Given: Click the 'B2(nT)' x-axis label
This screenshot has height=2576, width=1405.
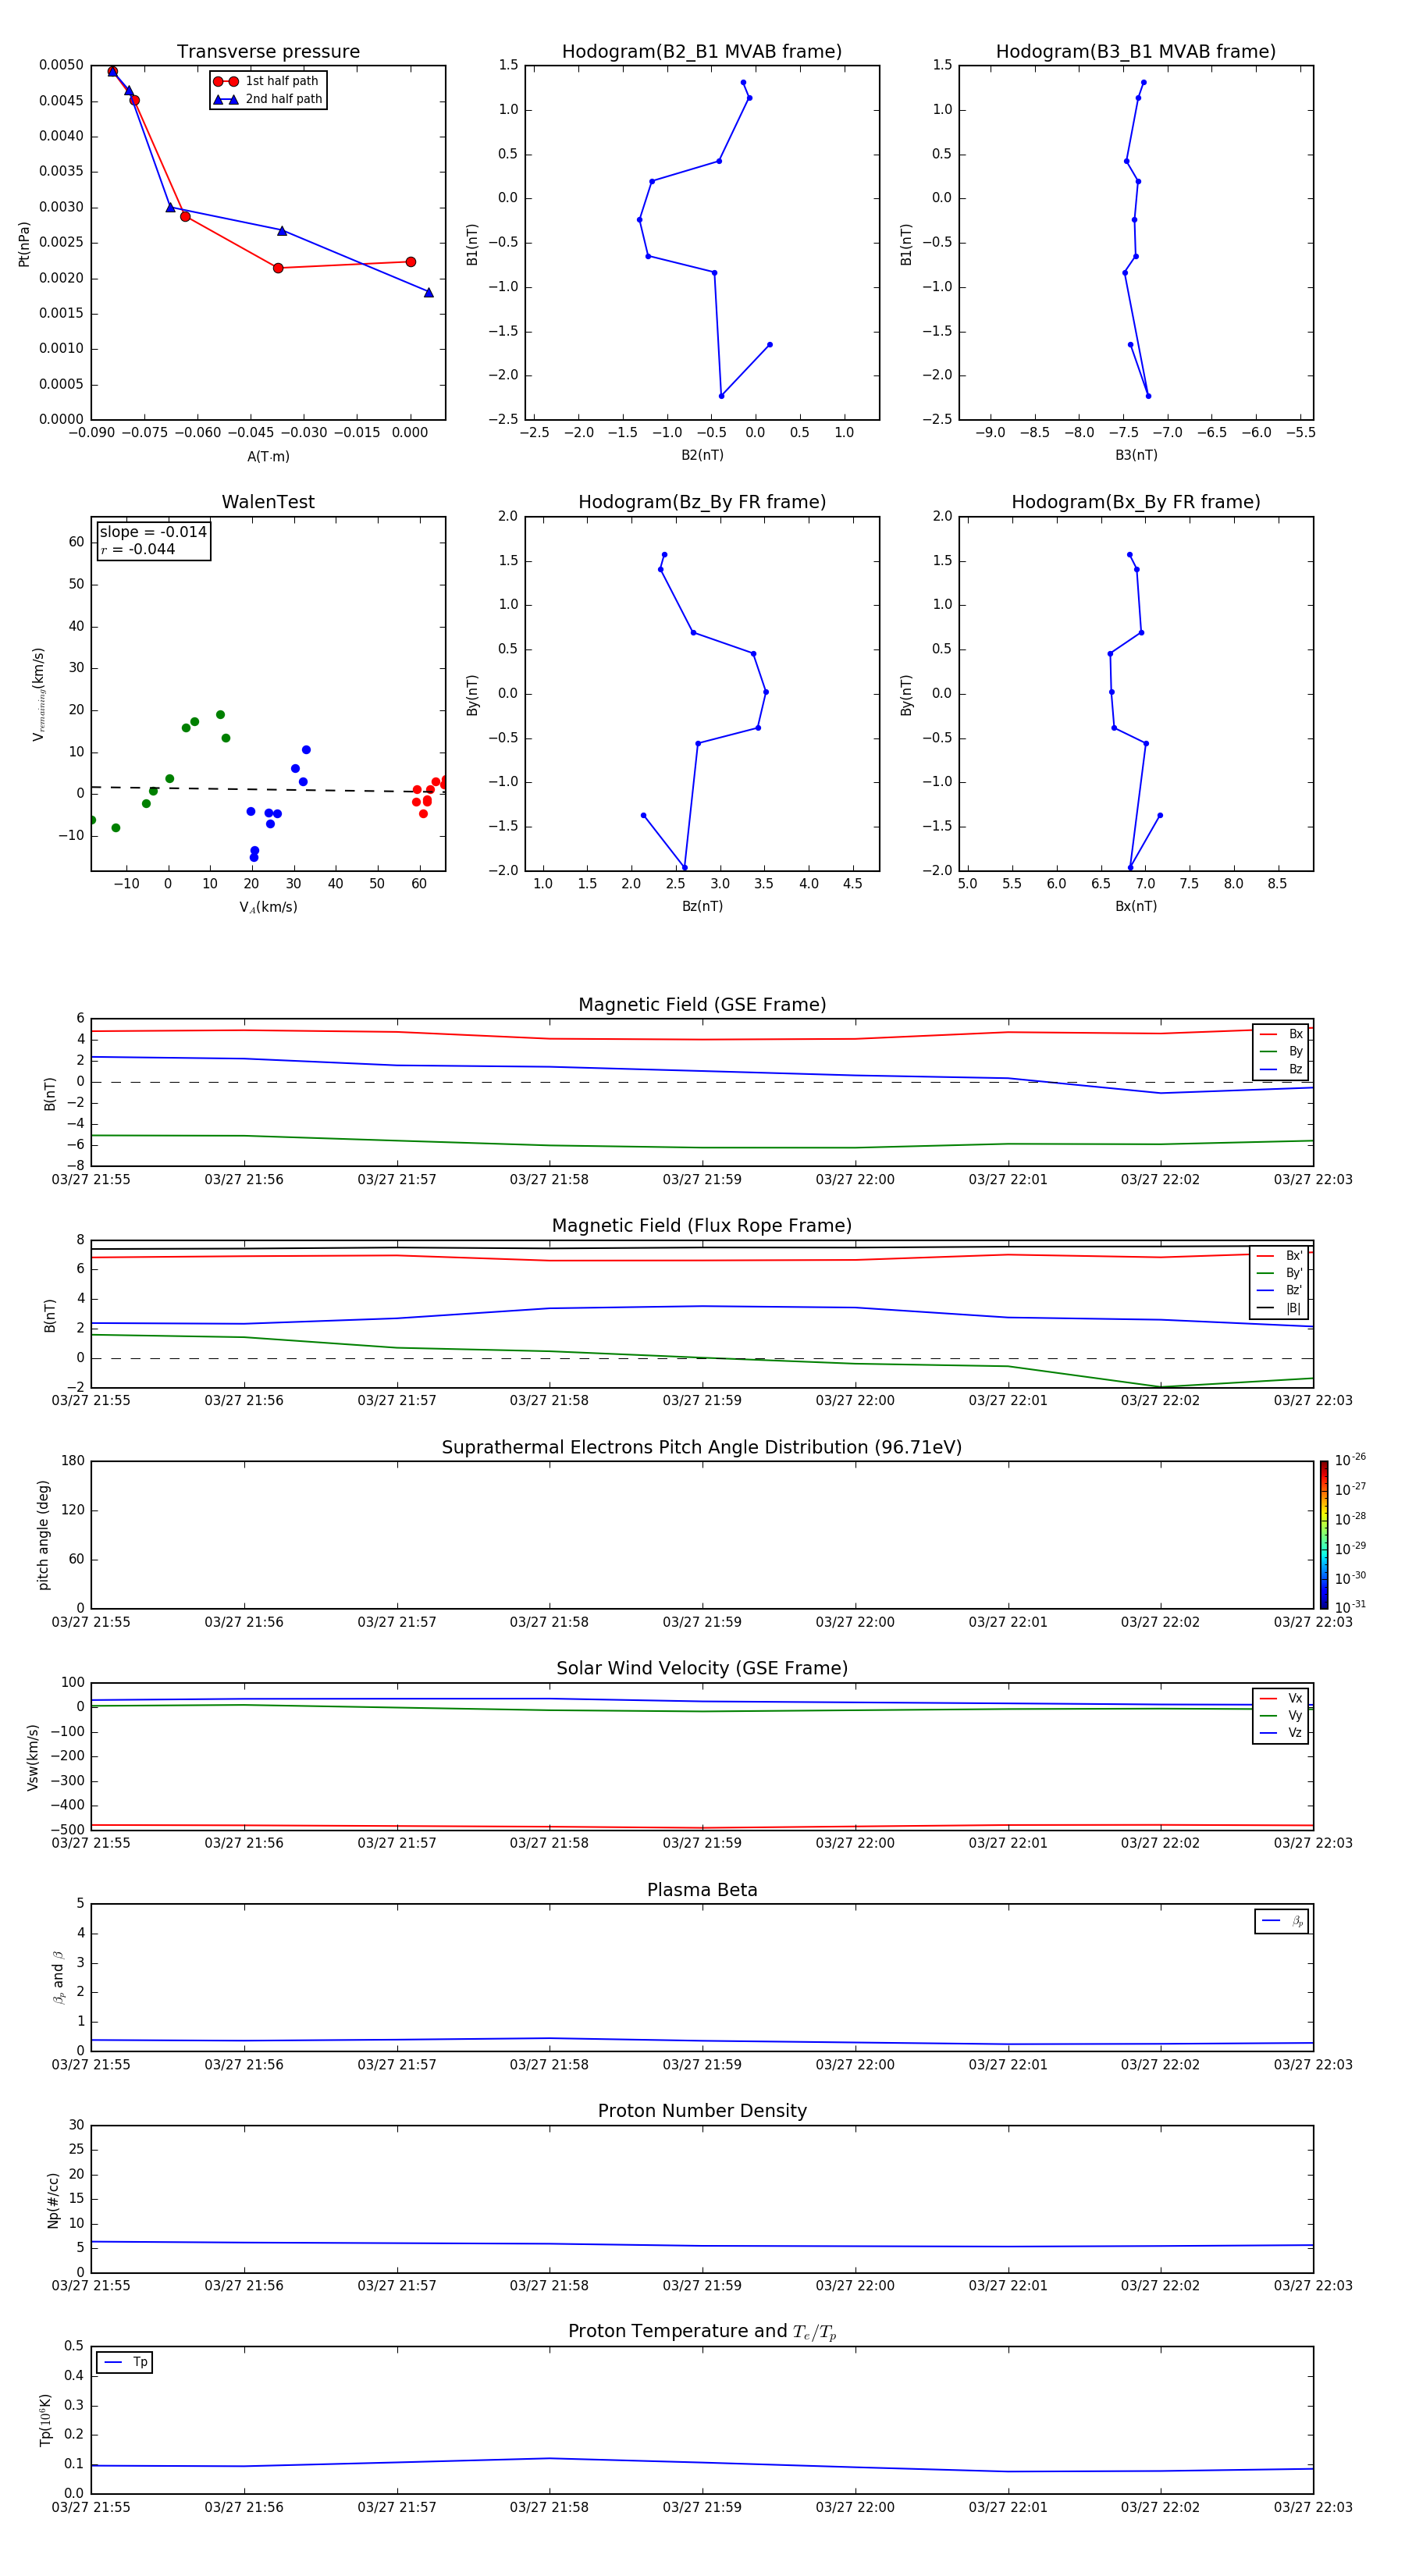Looking at the screenshot, I should pos(702,455).
